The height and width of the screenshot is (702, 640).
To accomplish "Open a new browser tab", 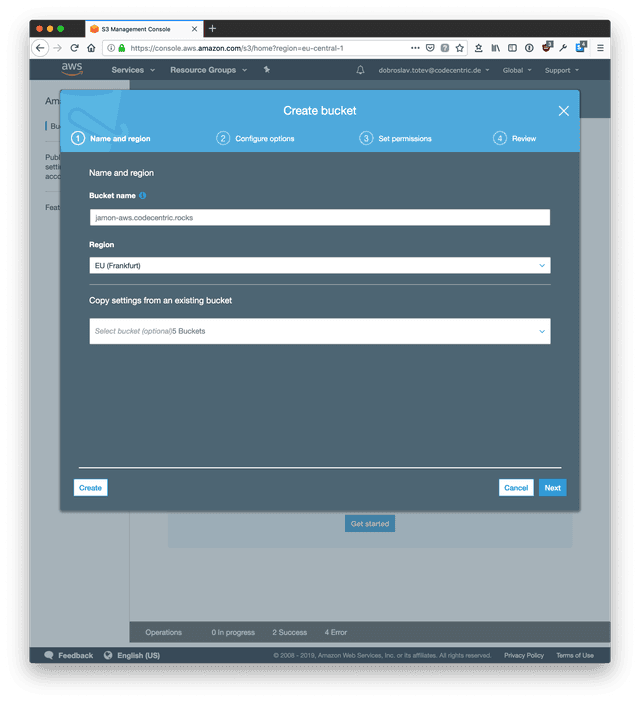I will point(212,28).
